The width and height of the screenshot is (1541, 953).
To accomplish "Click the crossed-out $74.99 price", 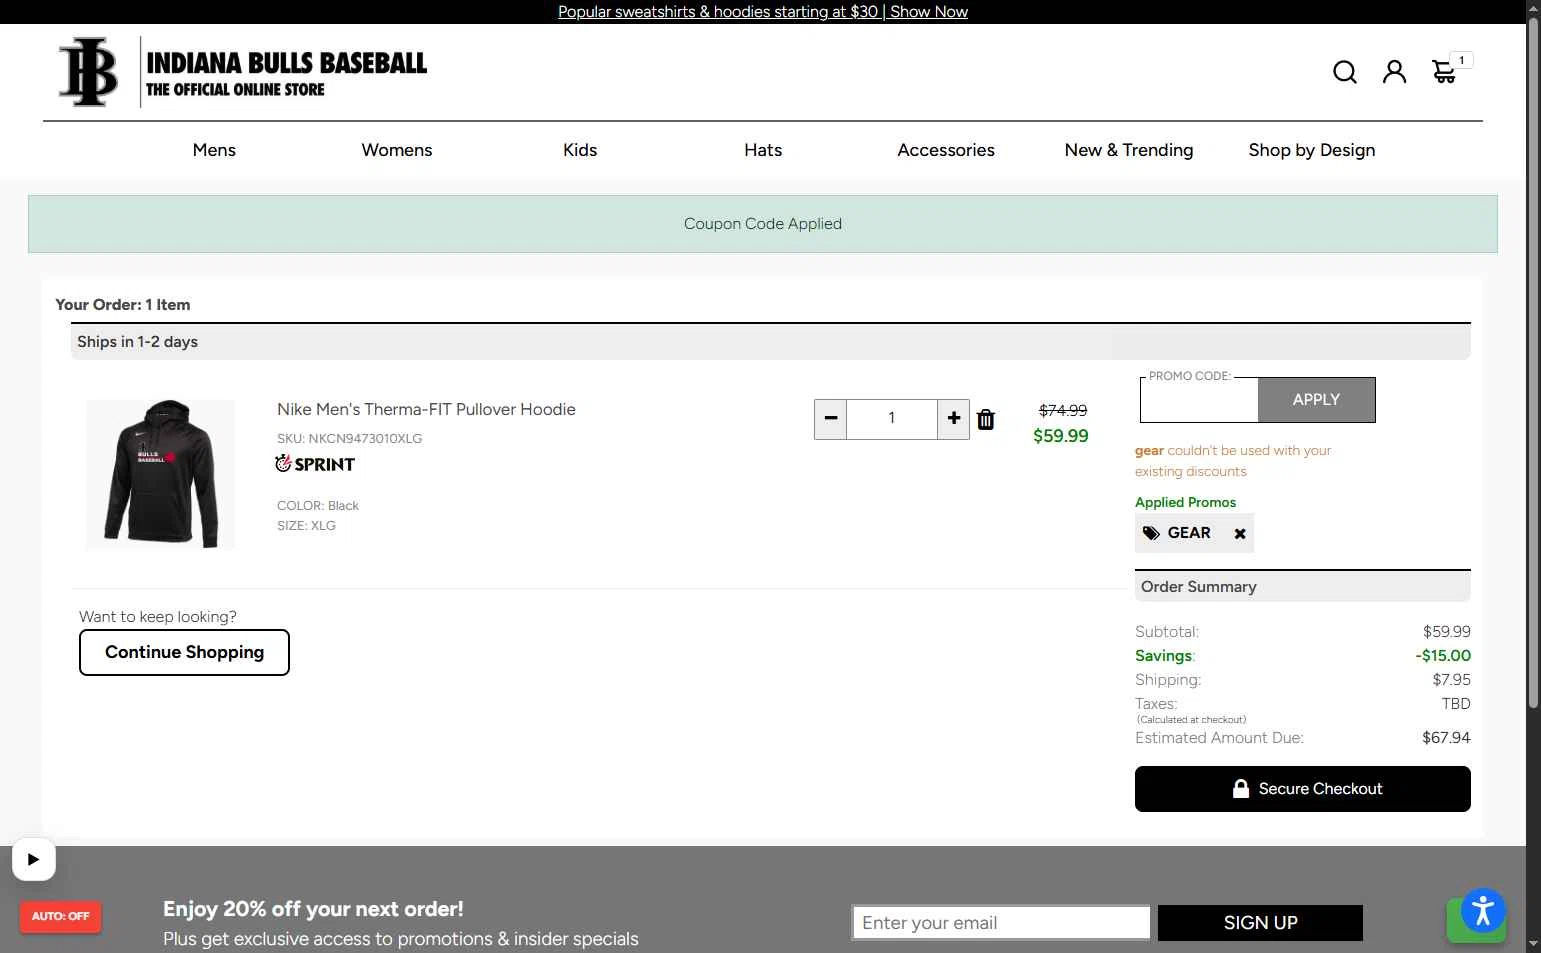I will (x=1063, y=410).
